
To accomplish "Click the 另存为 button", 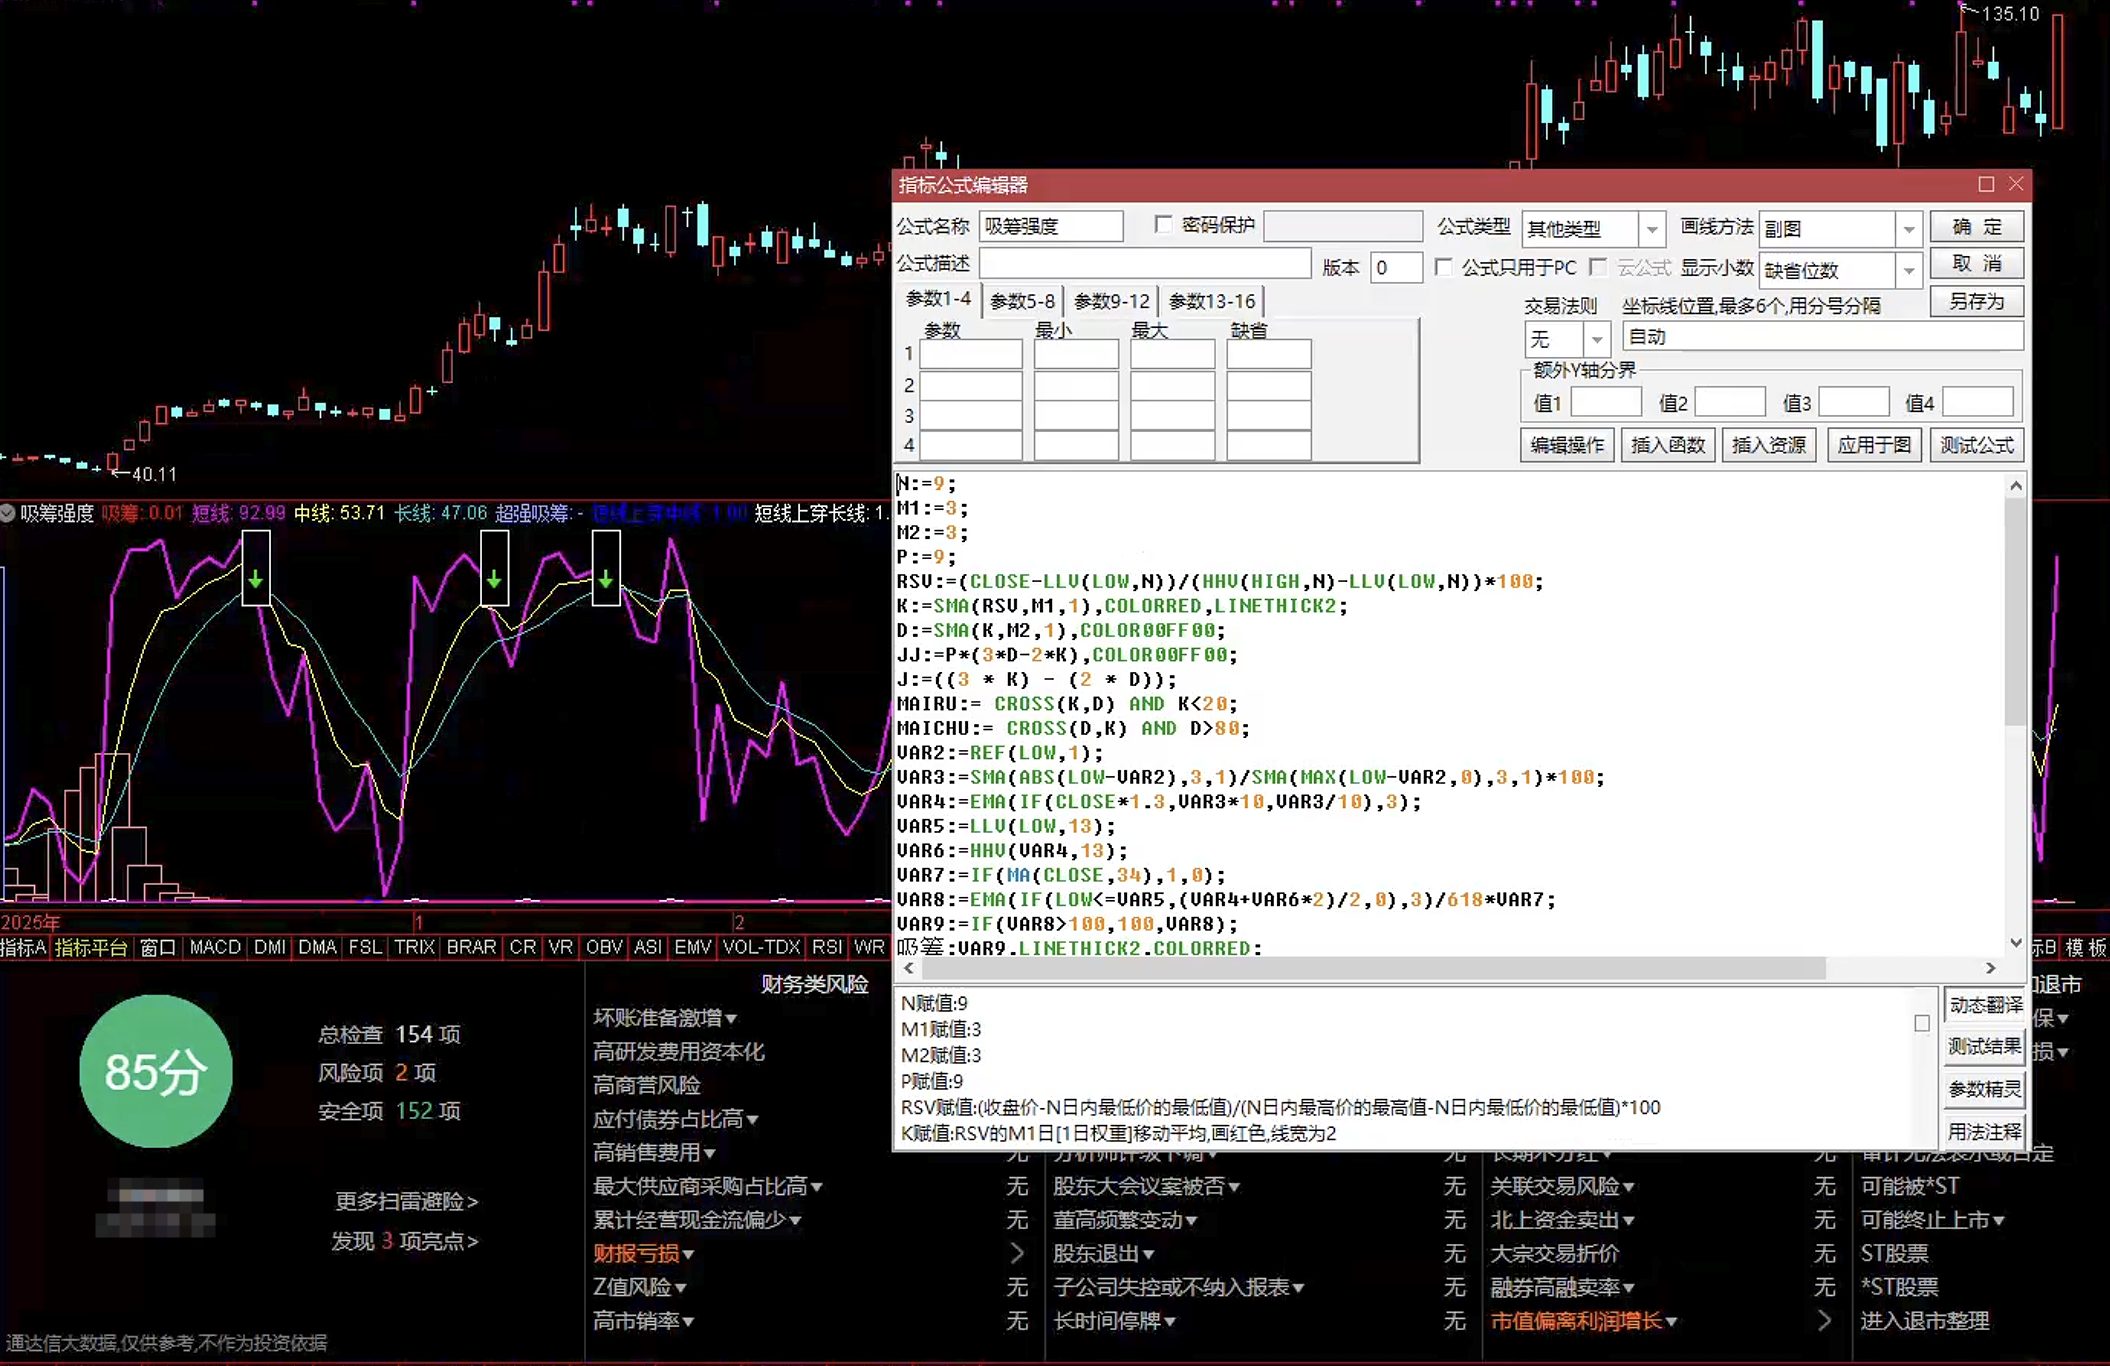I will [x=1977, y=302].
